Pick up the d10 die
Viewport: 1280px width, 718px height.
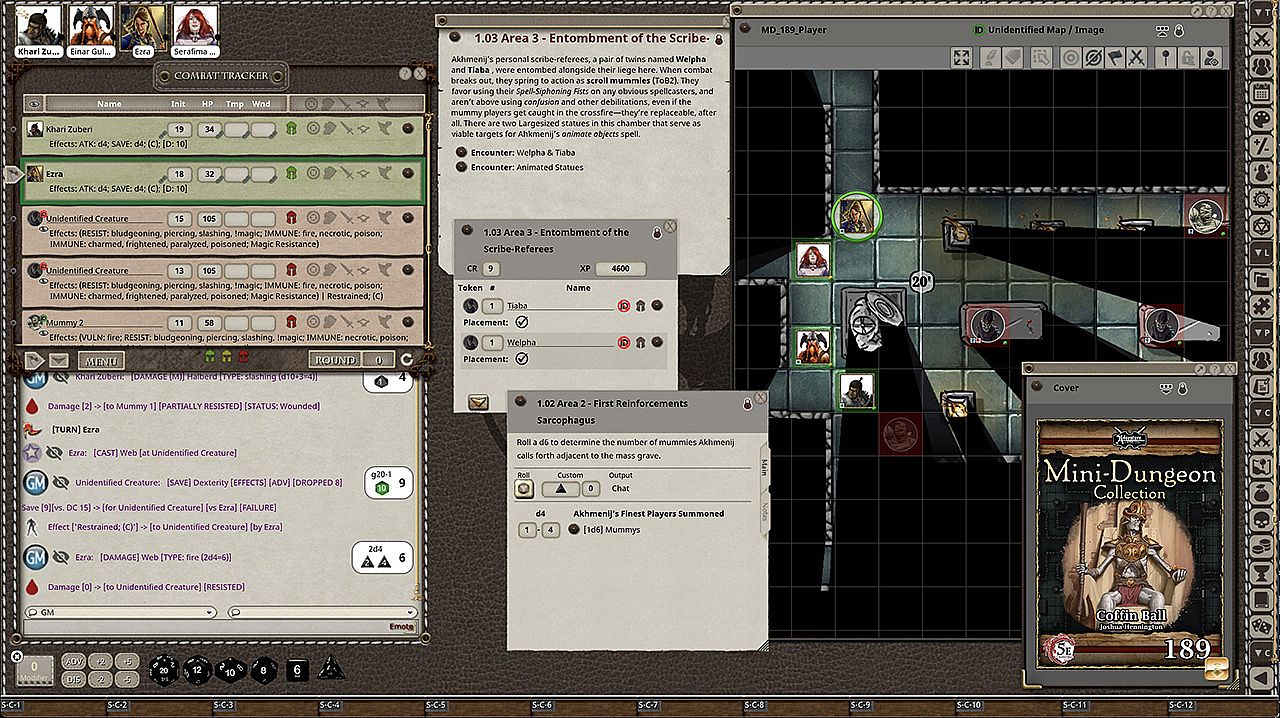coord(230,671)
